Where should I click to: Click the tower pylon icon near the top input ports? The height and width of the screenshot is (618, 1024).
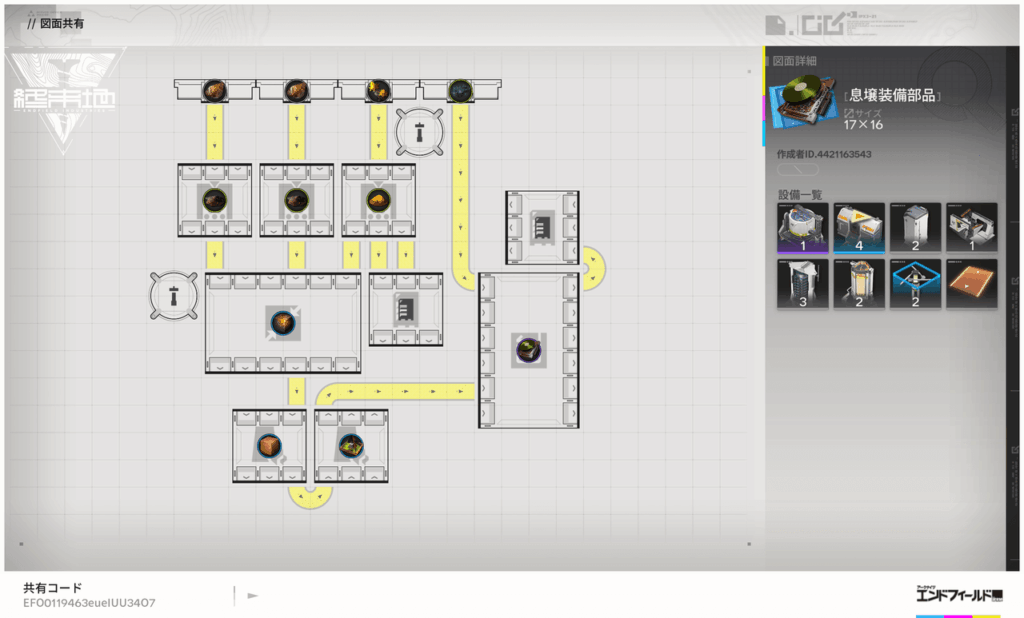pos(417,130)
